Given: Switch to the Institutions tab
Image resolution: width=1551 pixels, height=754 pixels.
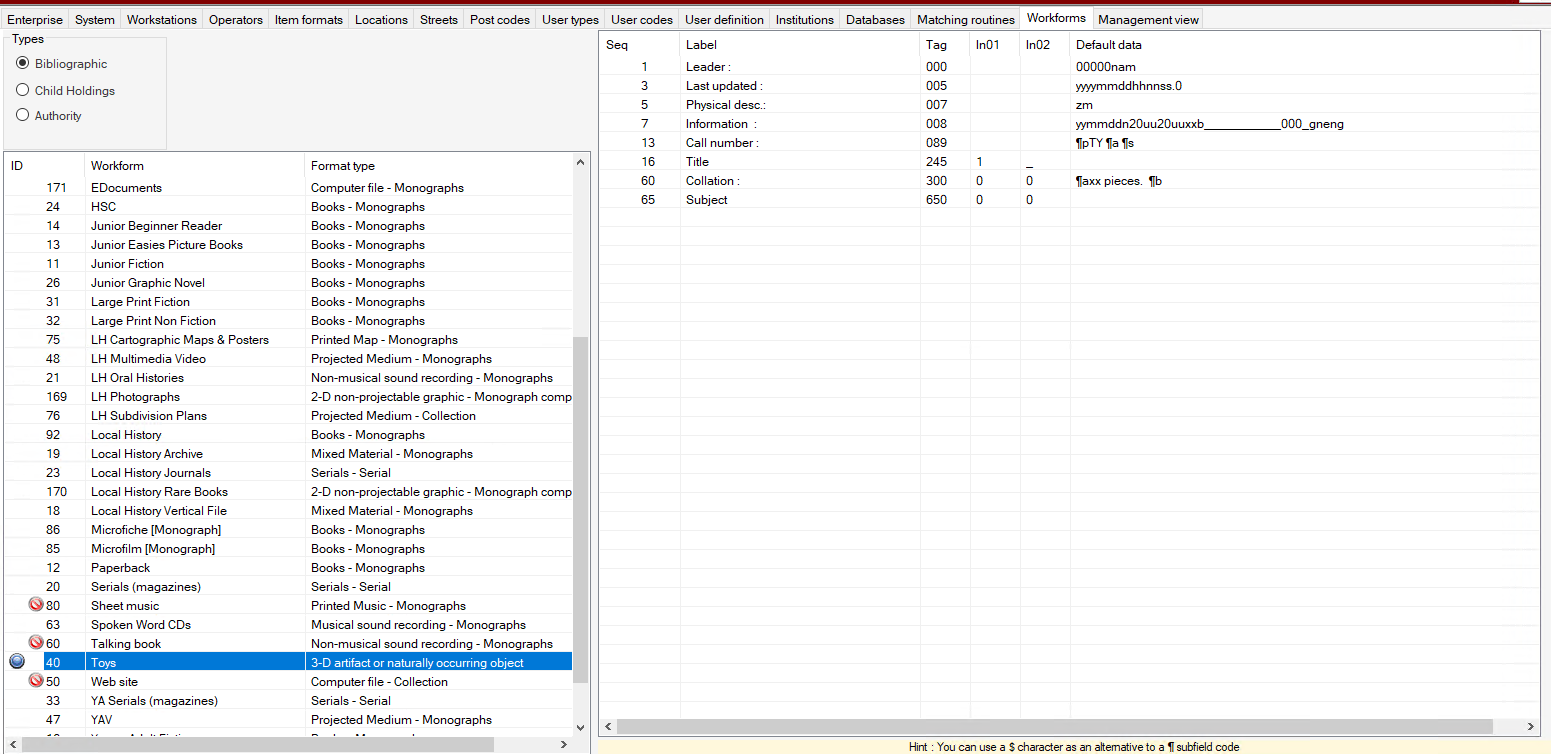Looking at the screenshot, I should click(804, 18).
